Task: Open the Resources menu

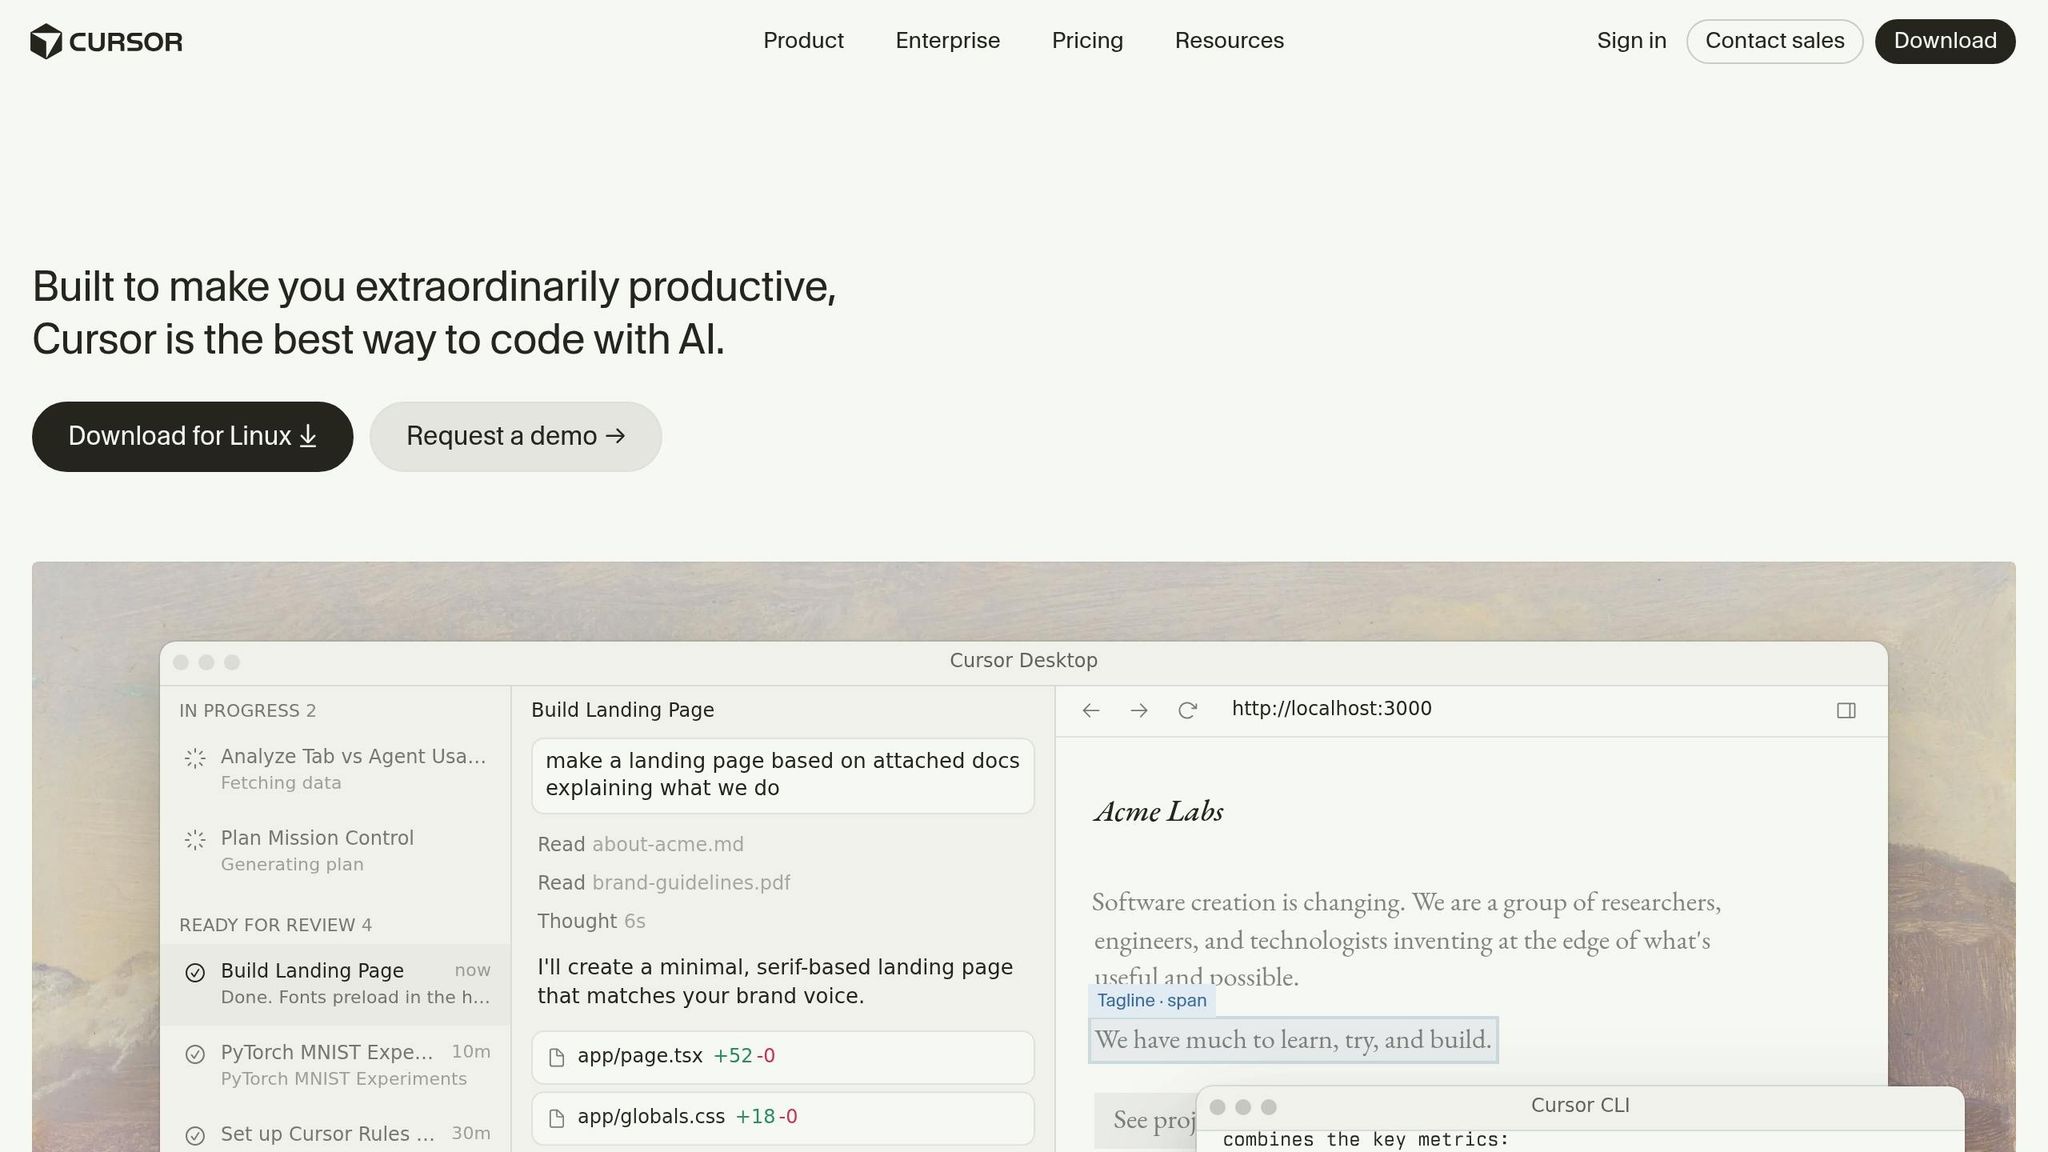Action: pyautogui.click(x=1229, y=41)
